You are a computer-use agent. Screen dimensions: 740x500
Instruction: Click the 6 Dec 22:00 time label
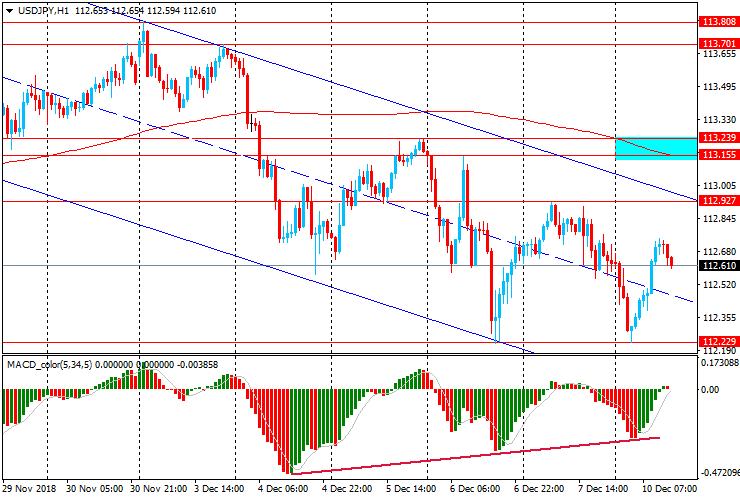pos(539,488)
